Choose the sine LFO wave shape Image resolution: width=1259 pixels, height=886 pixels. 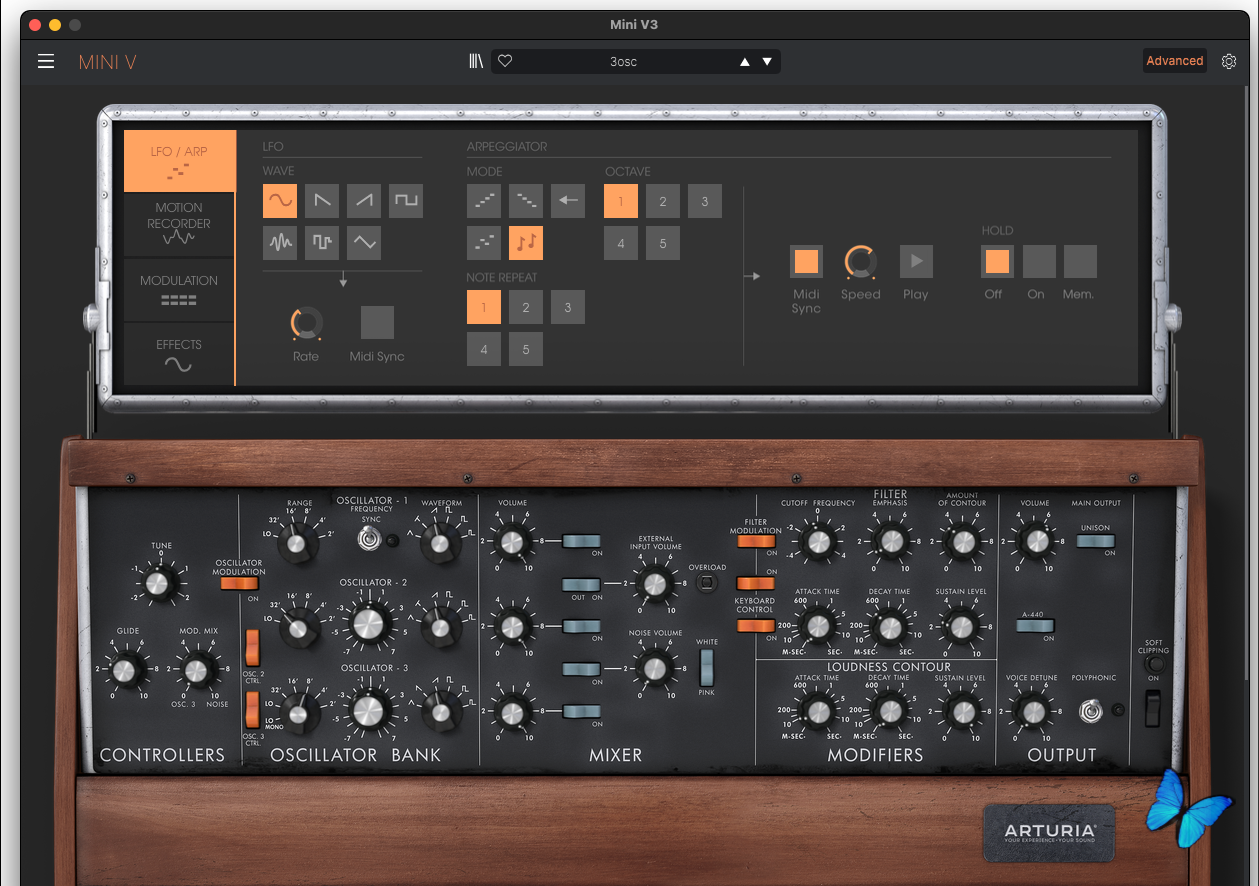[x=280, y=201]
